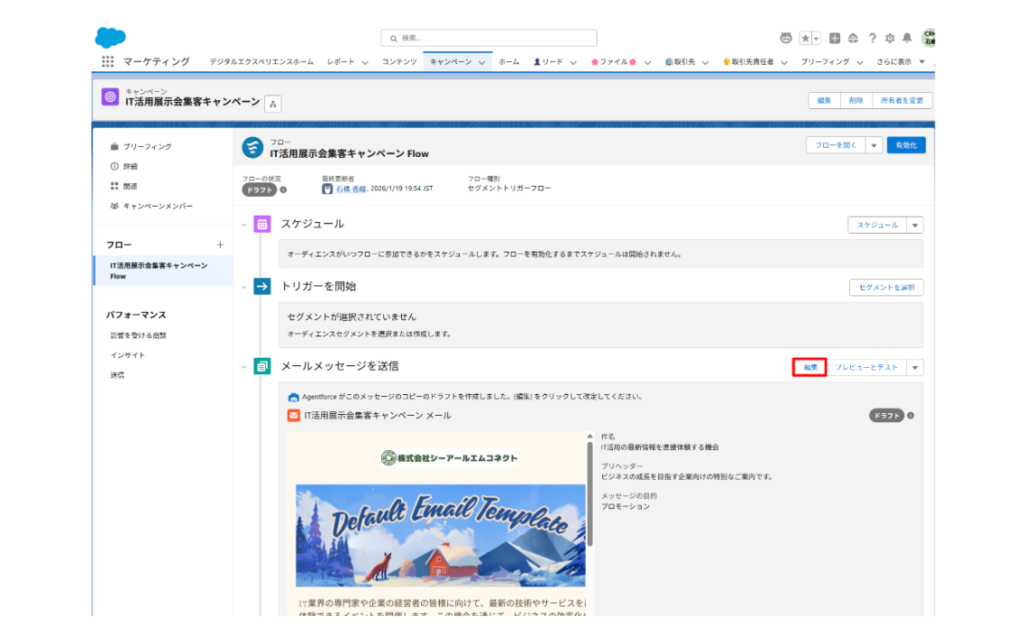Open the ファイル tab
1024x644 pixels.
pos(613,61)
